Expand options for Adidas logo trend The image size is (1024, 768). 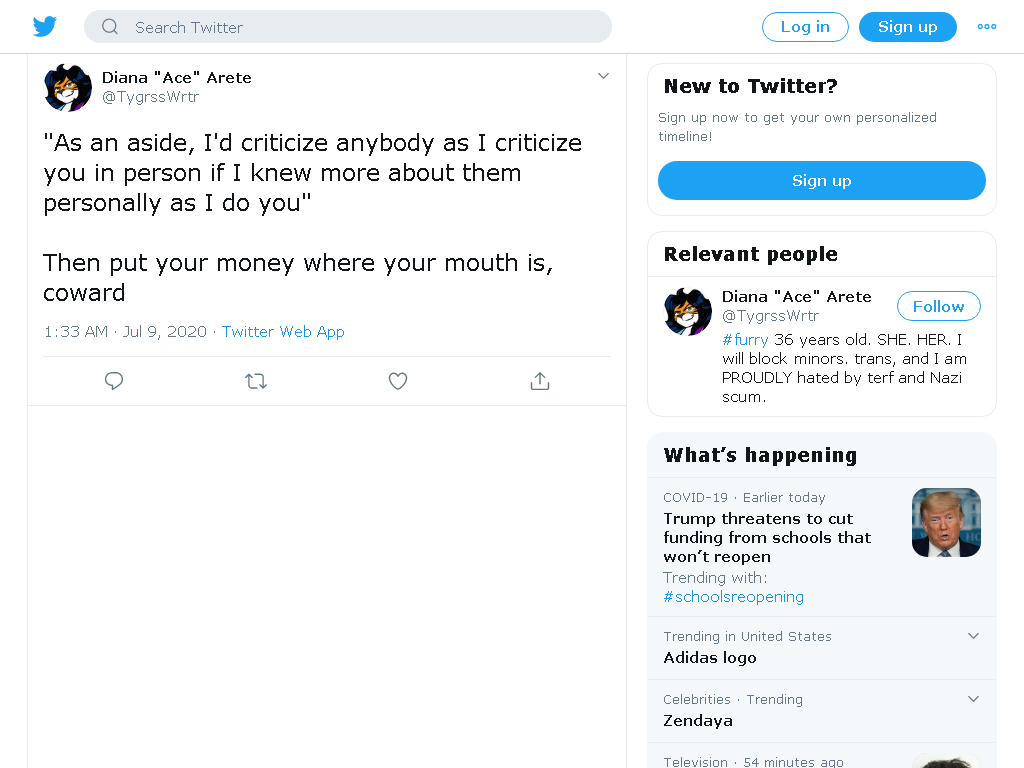973,636
